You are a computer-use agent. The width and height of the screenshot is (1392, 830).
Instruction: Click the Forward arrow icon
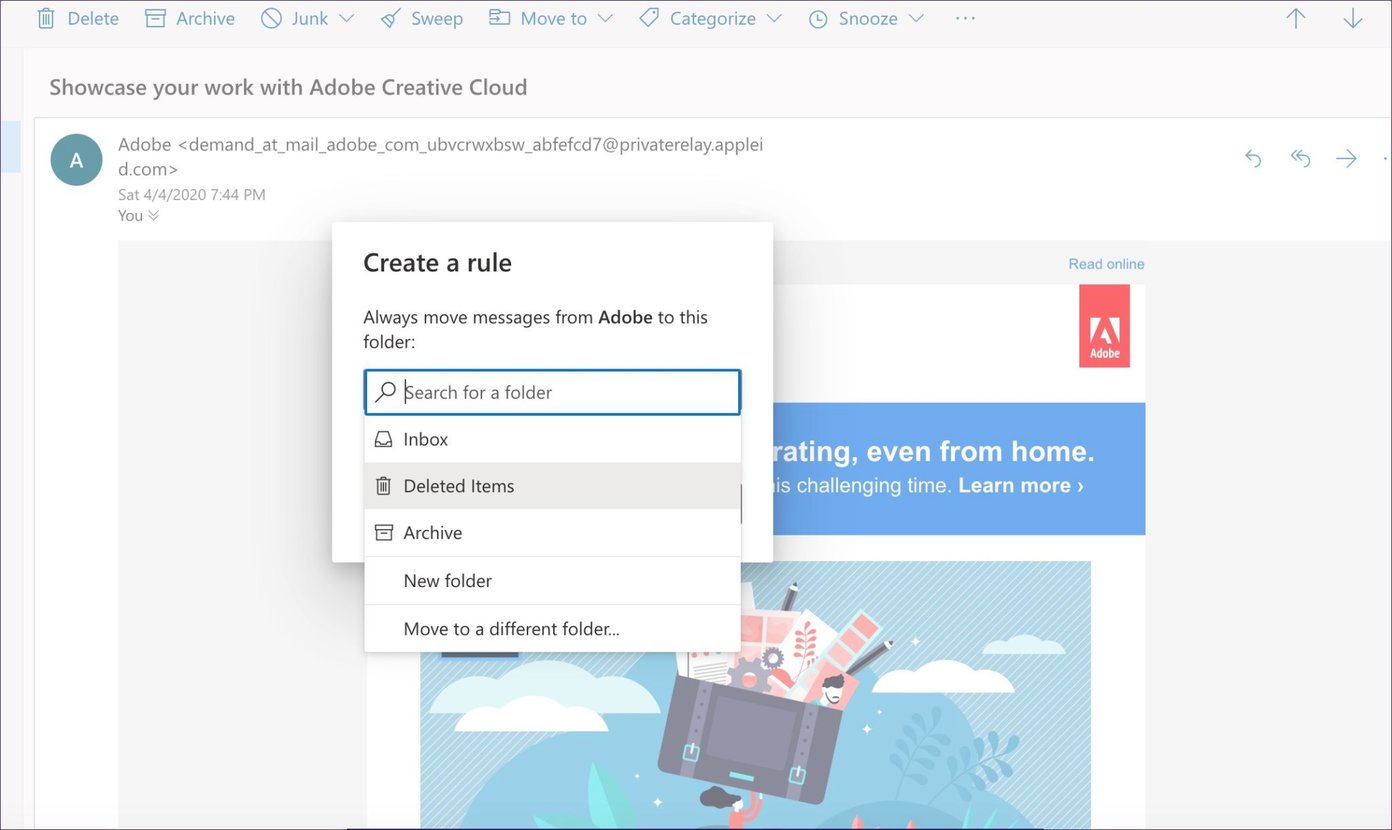pos(1347,158)
